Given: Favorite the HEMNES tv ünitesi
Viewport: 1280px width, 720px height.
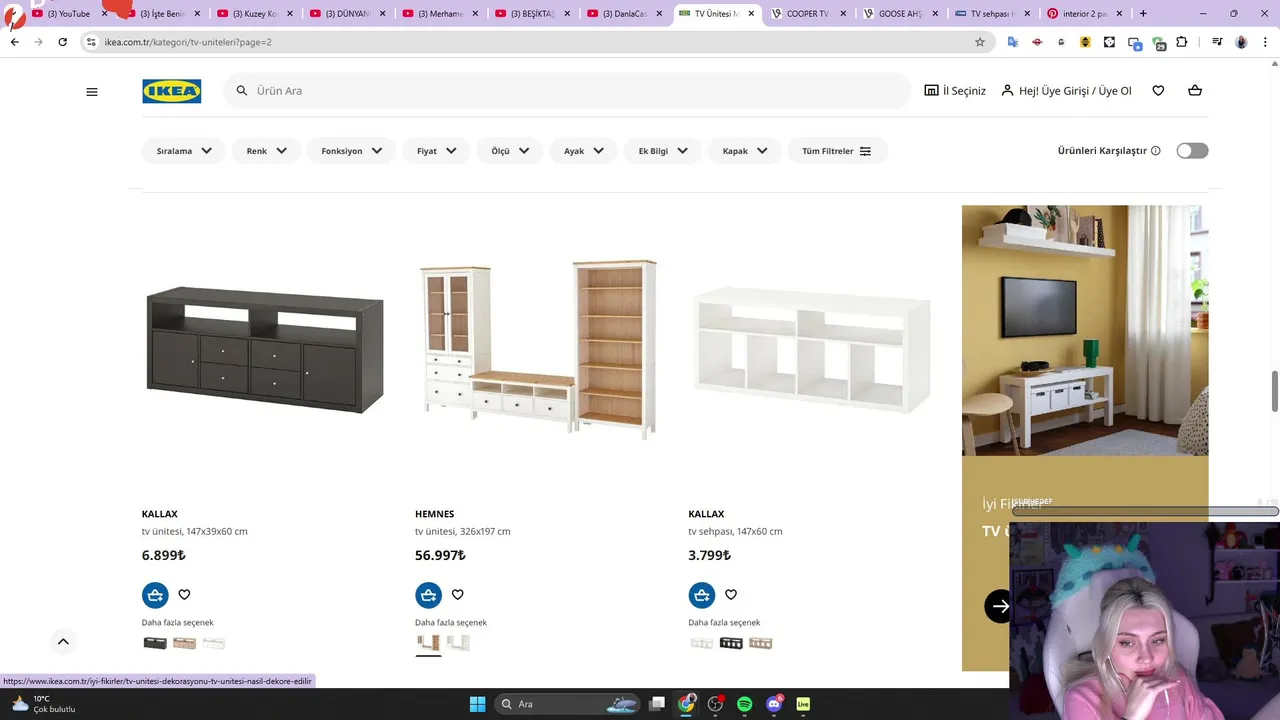Looking at the screenshot, I should tap(457, 595).
